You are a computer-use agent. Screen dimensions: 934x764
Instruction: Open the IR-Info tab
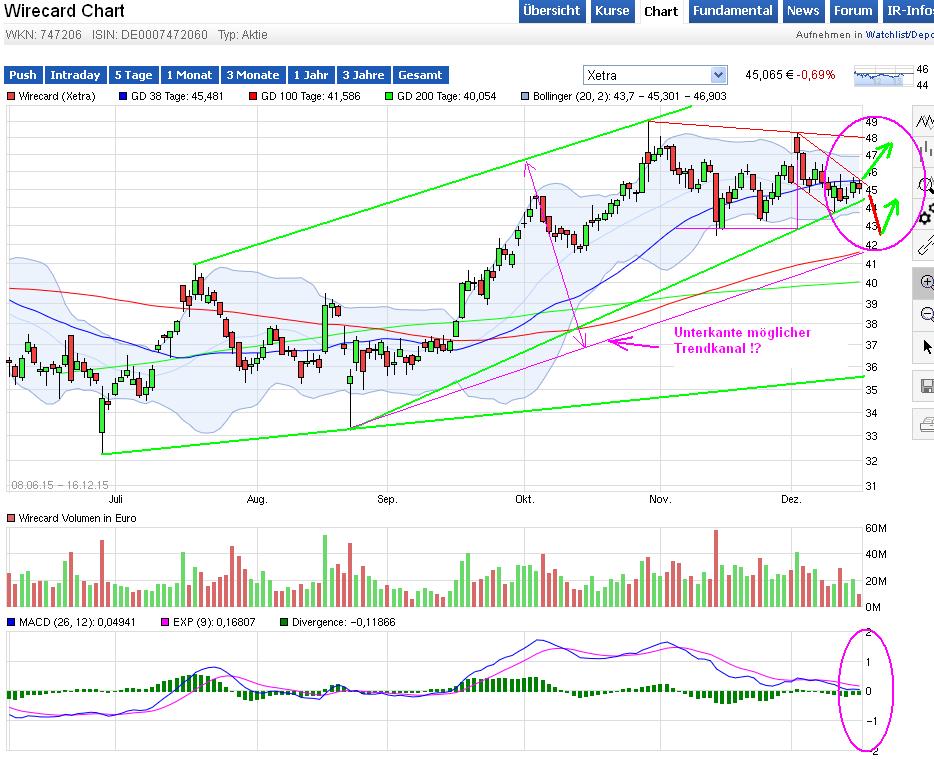click(908, 11)
